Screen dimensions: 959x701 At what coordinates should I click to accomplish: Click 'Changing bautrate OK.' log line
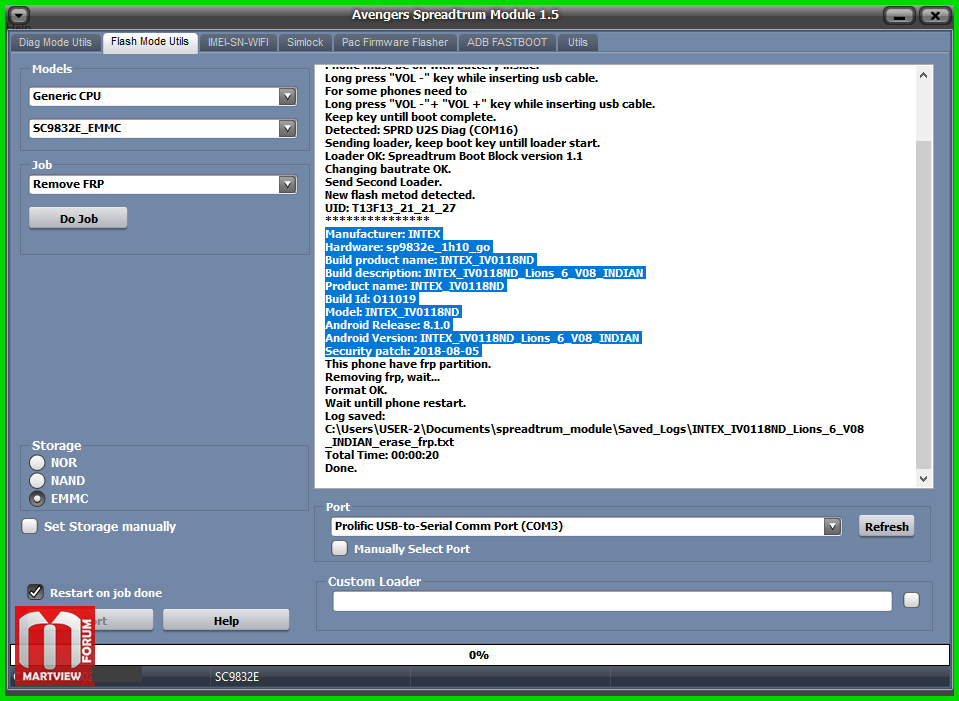388,169
